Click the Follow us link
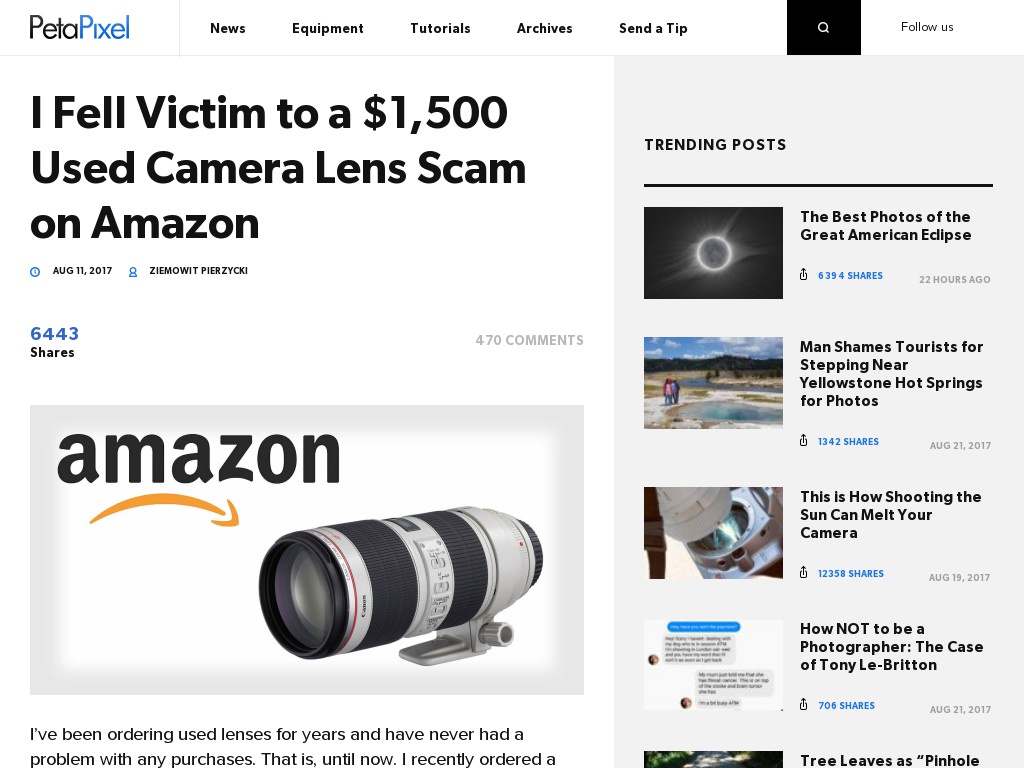Viewport: 1024px width, 768px height. click(927, 27)
